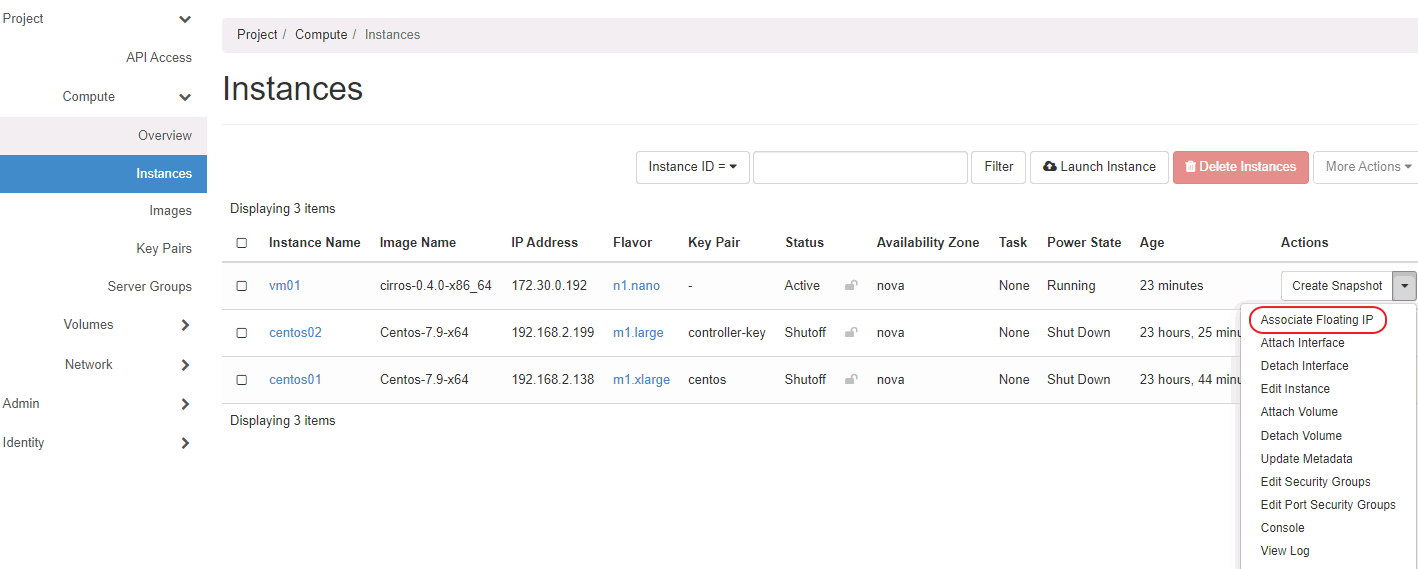Screen dimensions: 1418x569
Task: Click the lock icon in centos01 row
Action: click(x=851, y=380)
